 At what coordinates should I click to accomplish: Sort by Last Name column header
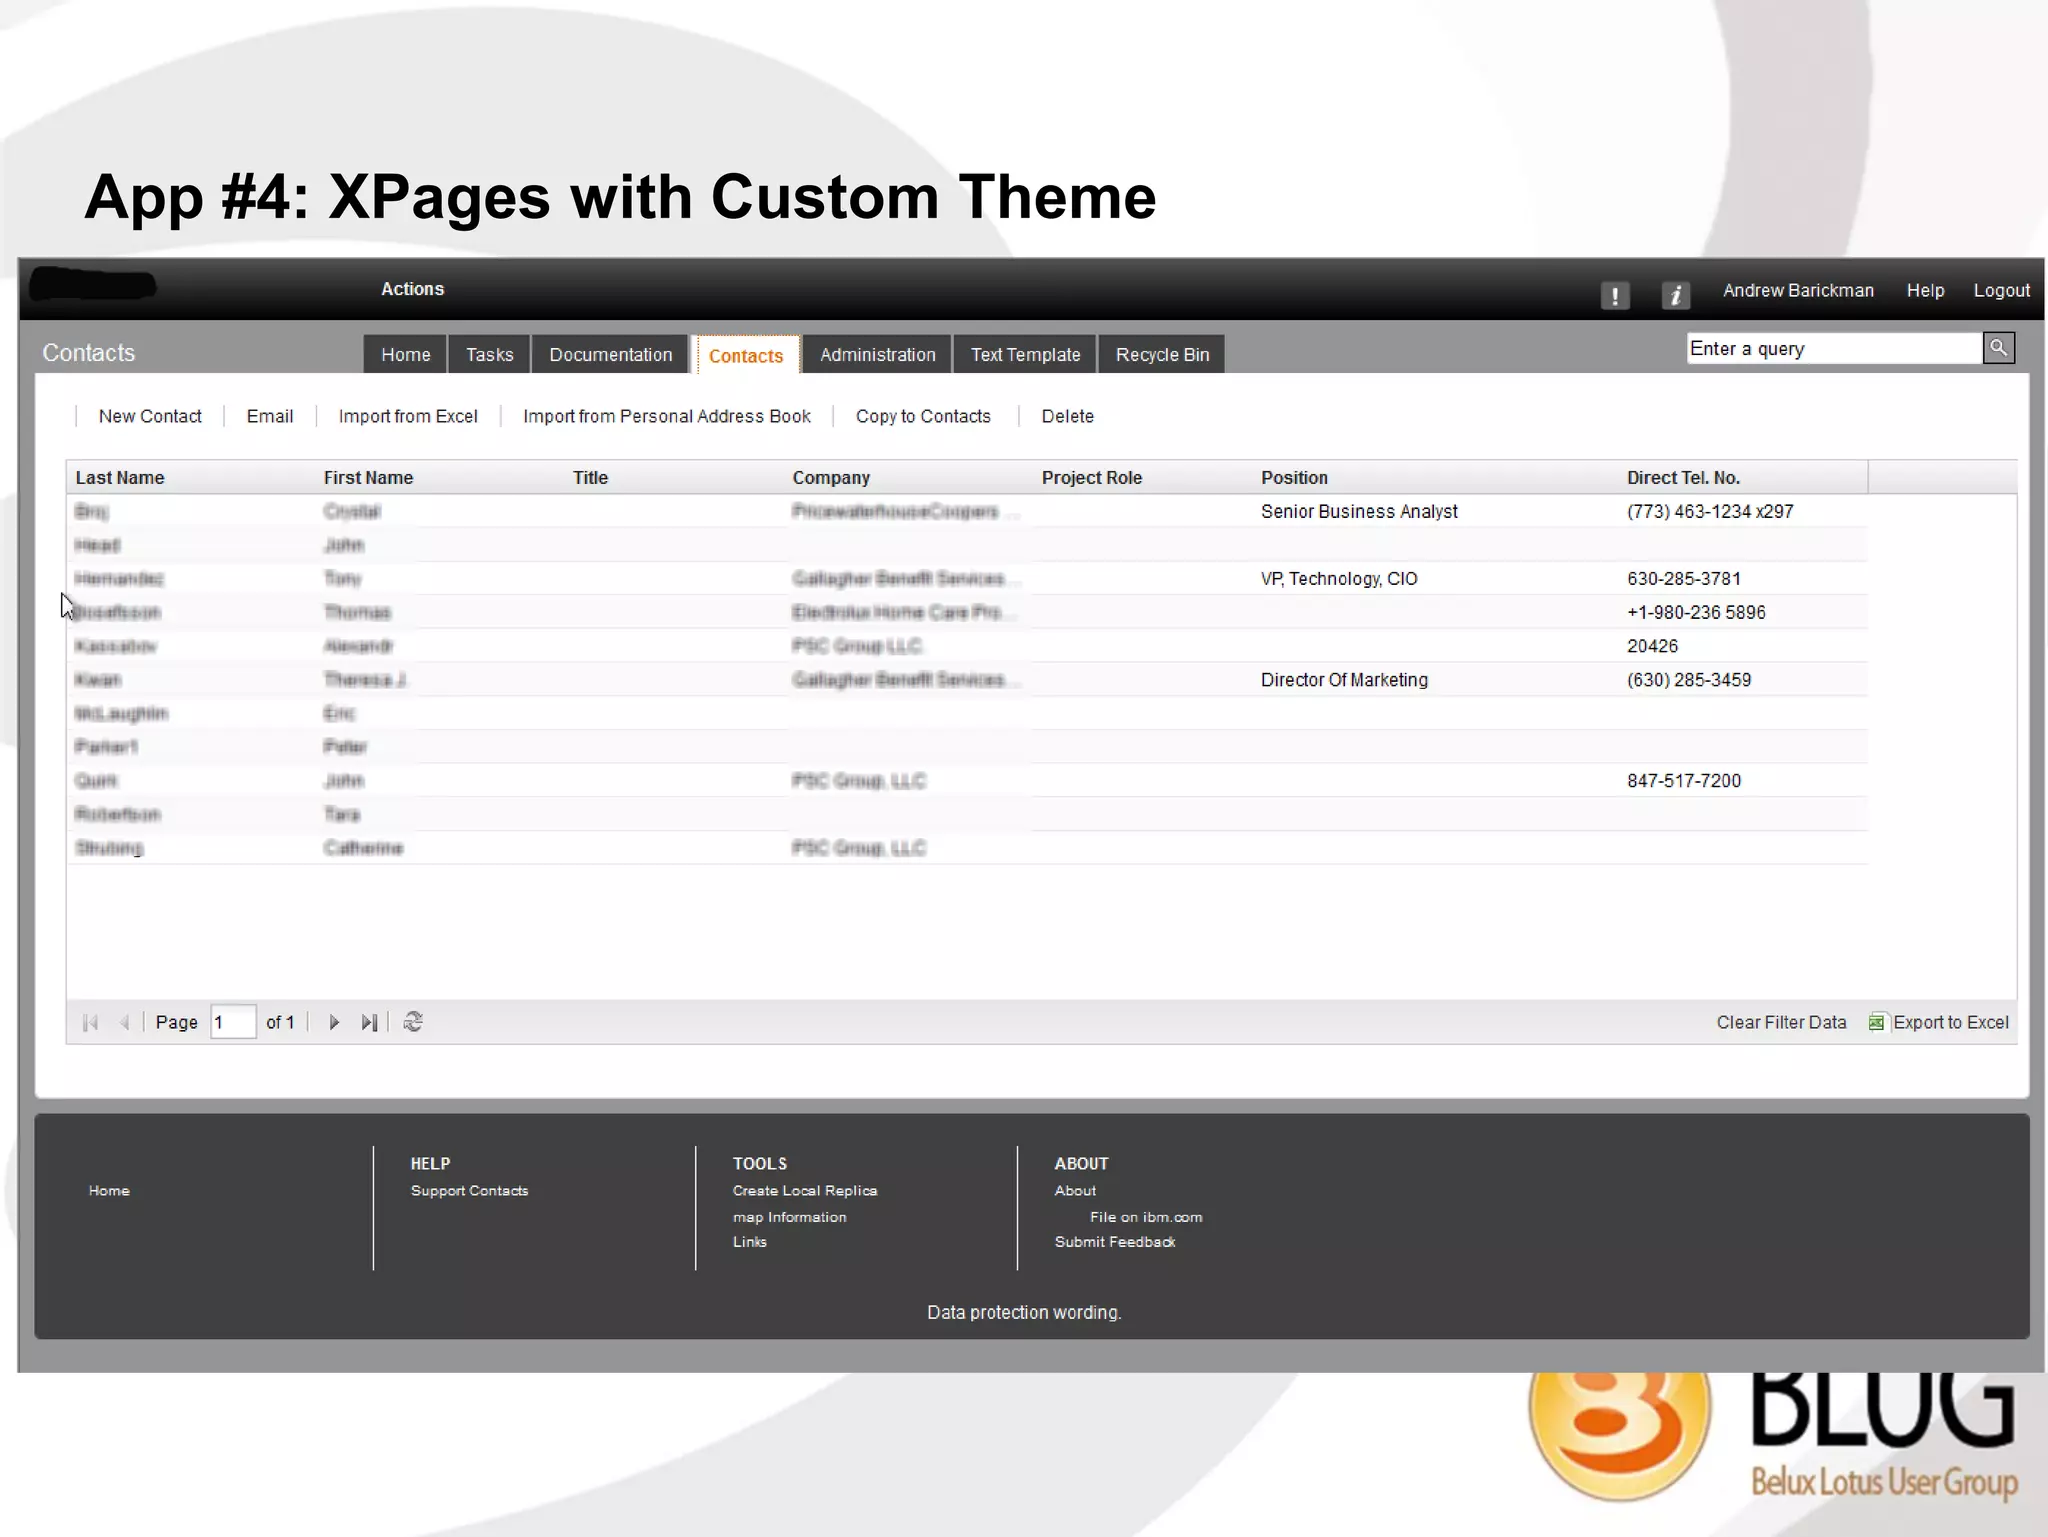pos(120,478)
